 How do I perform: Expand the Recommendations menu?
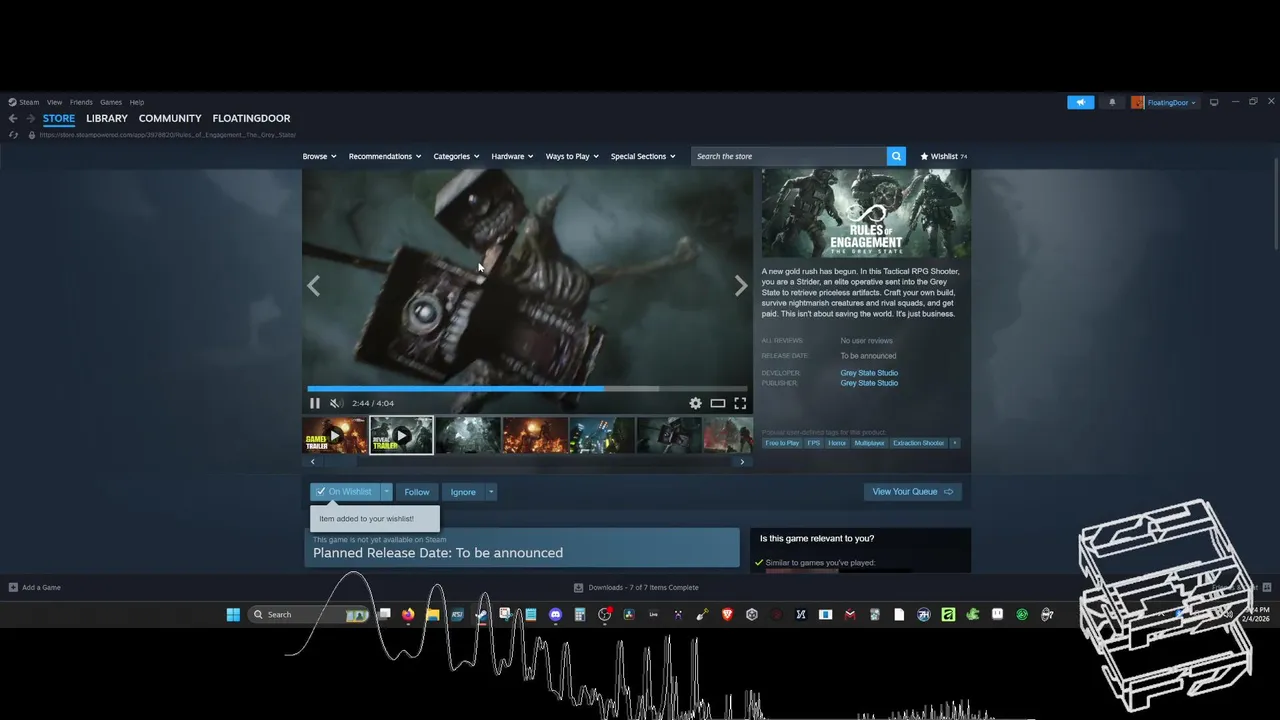point(385,156)
